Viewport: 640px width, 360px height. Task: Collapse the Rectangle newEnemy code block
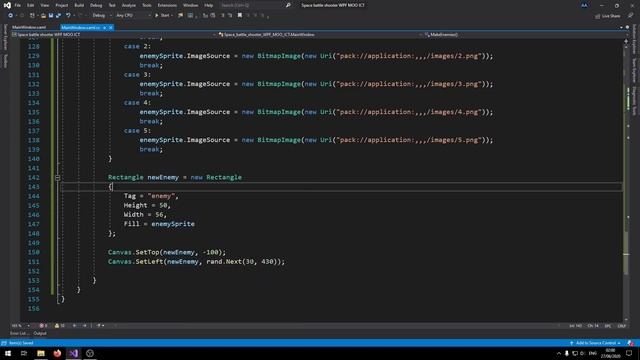click(58, 178)
